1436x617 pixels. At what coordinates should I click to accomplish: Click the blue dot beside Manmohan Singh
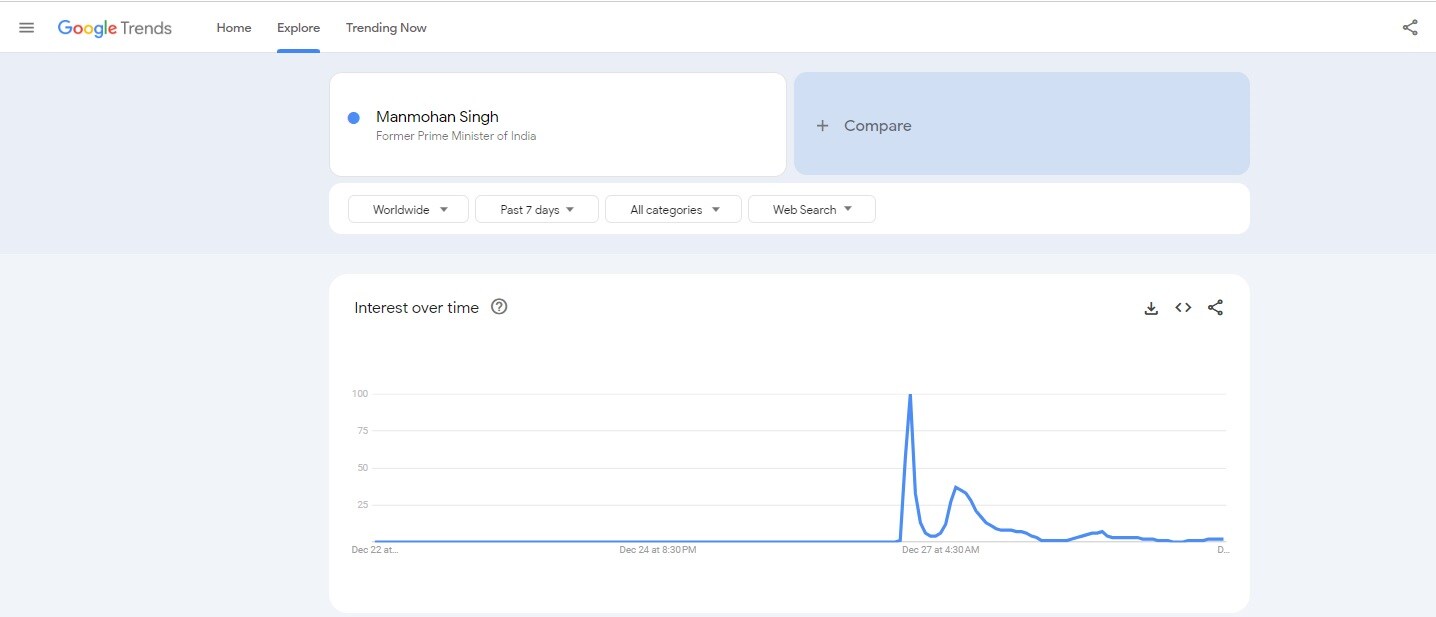[353, 118]
